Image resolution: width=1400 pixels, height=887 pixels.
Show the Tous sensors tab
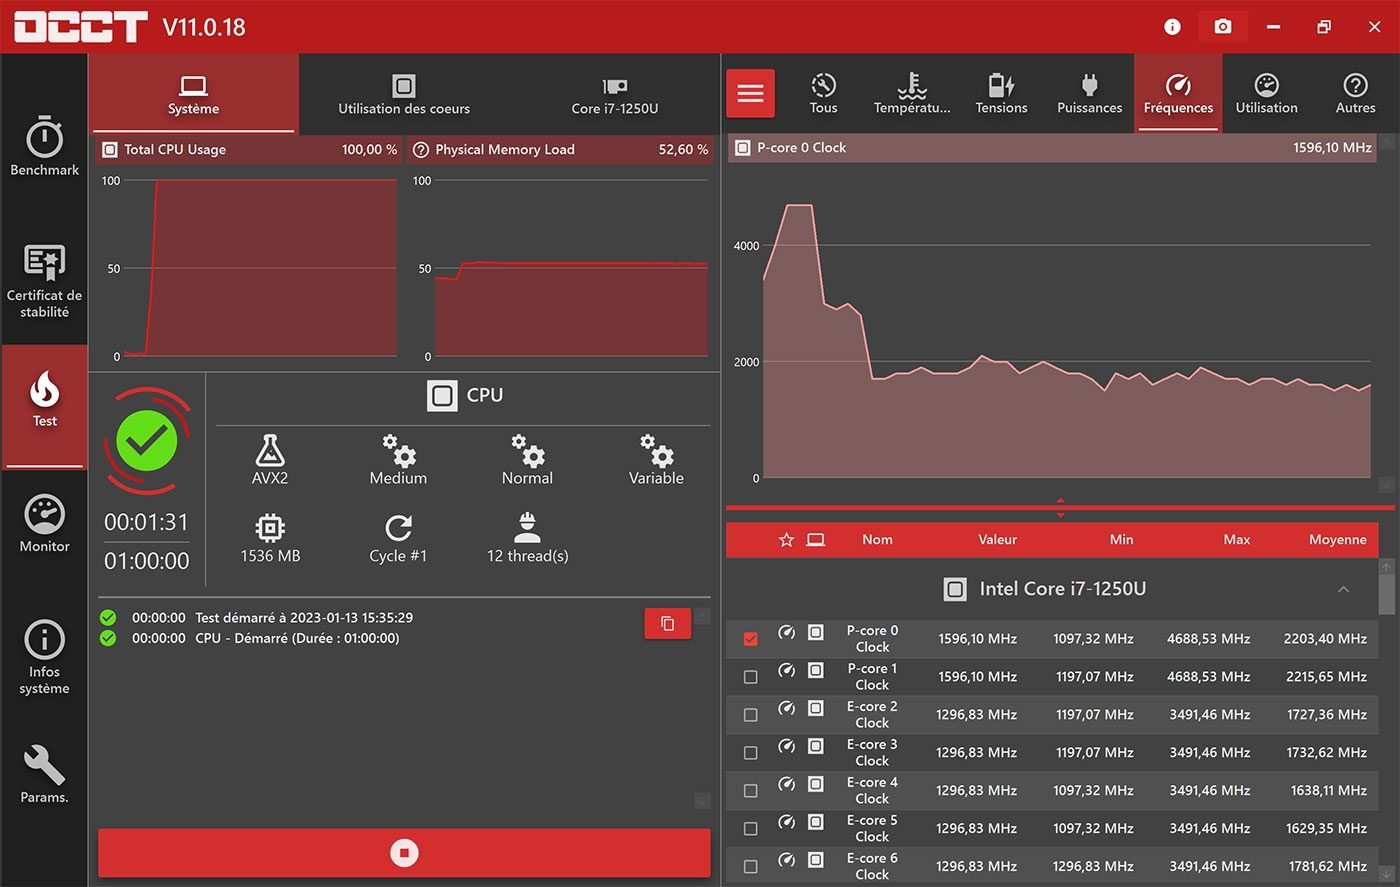pyautogui.click(x=823, y=94)
